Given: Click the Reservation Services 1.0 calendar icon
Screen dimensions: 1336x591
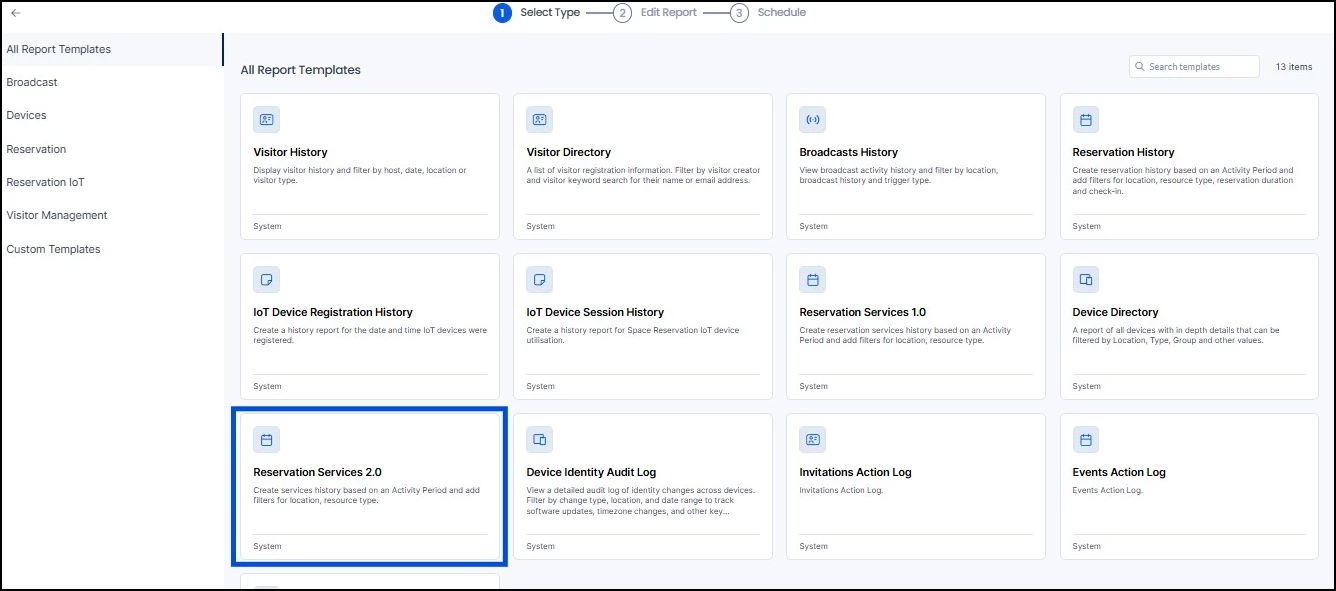Looking at the screenshot, I should pyautogui.click(x=812, y=280).
